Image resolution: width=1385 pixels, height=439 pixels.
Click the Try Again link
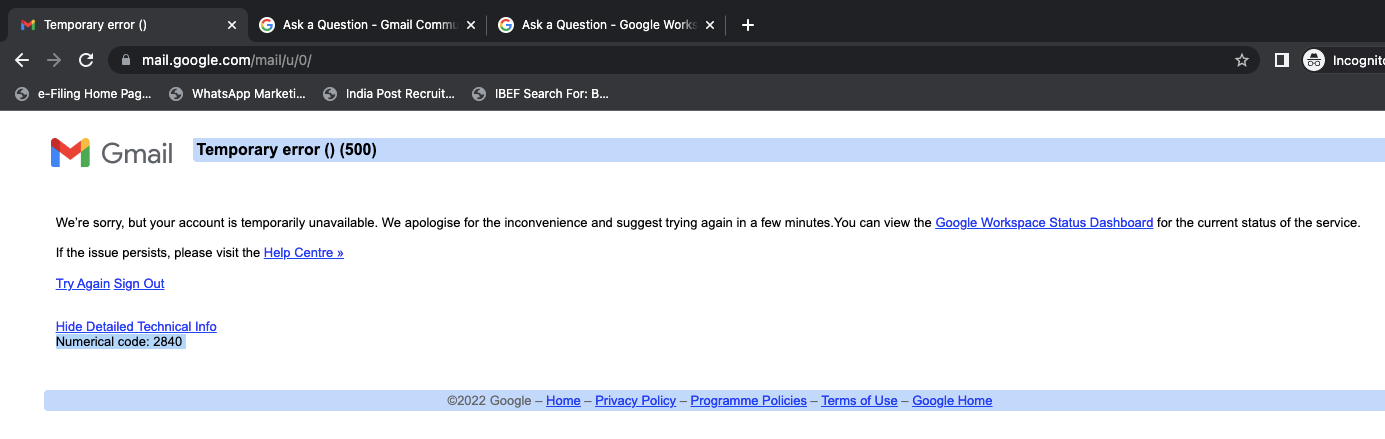click(83, 284)
